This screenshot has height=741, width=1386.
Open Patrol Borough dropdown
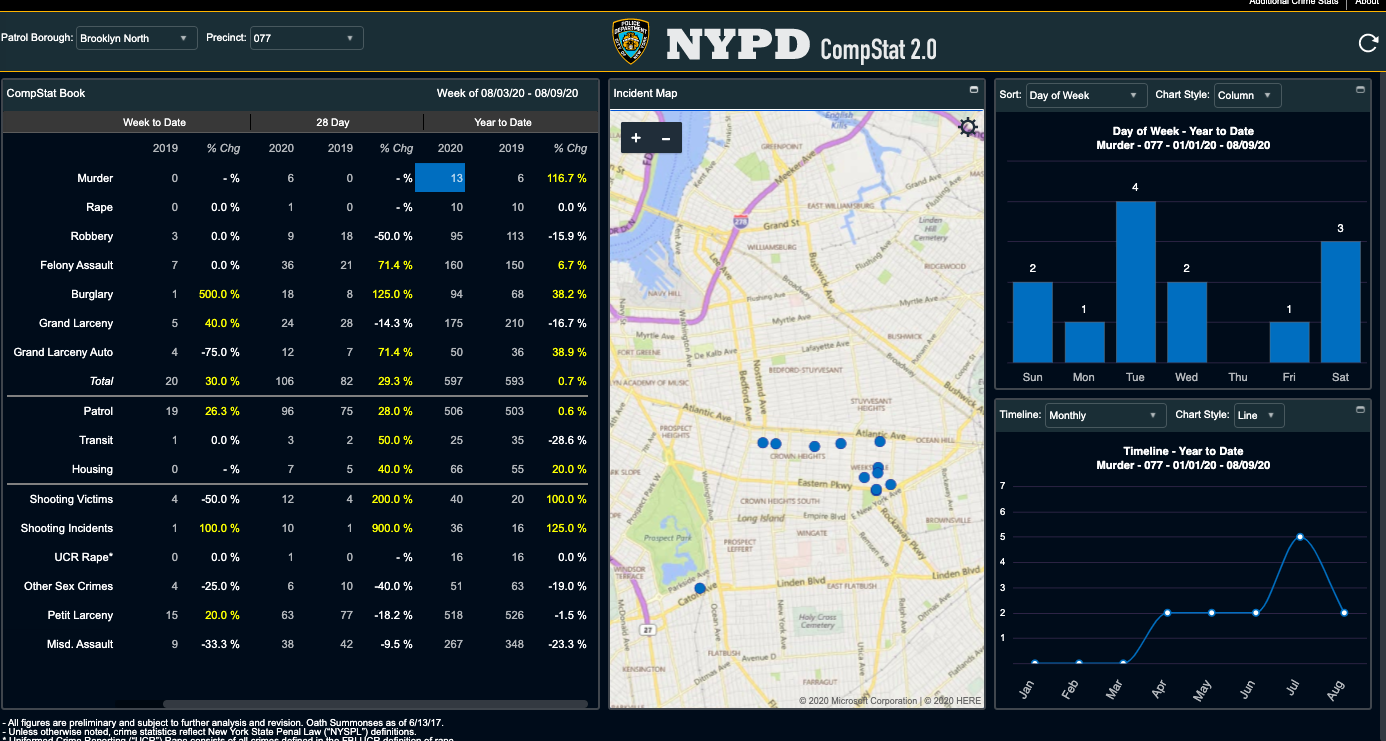click(x=136, y=38)
